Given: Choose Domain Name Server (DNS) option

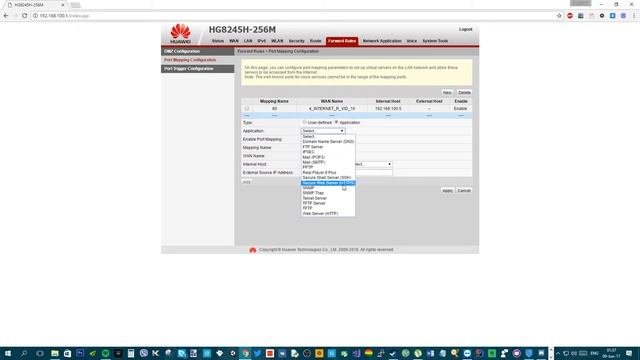Looking at the screenshot, I should (x=328, y=142).
